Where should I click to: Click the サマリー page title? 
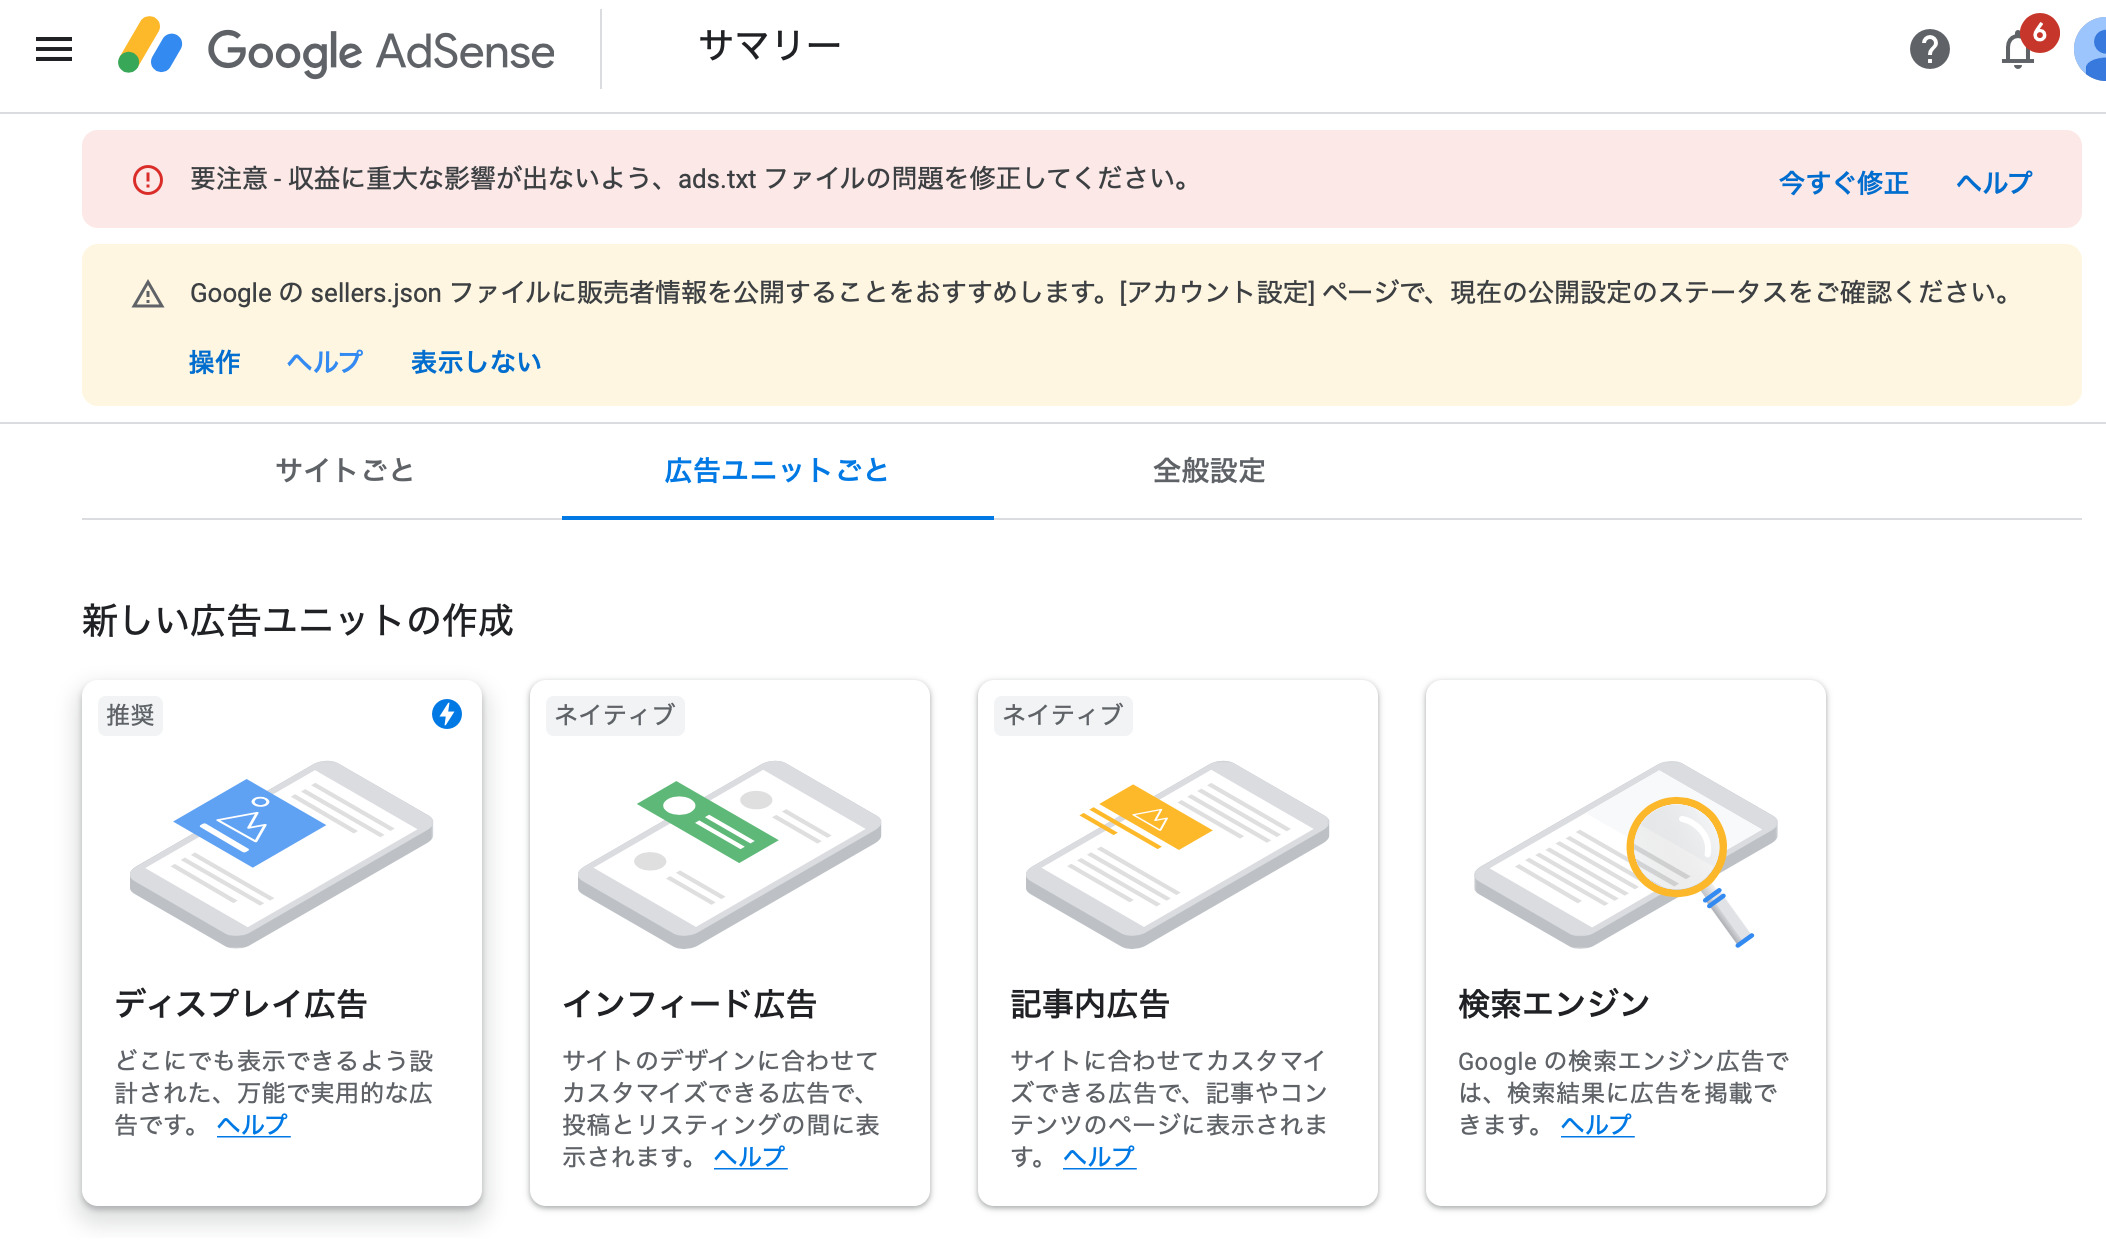(x=770, y=46)
